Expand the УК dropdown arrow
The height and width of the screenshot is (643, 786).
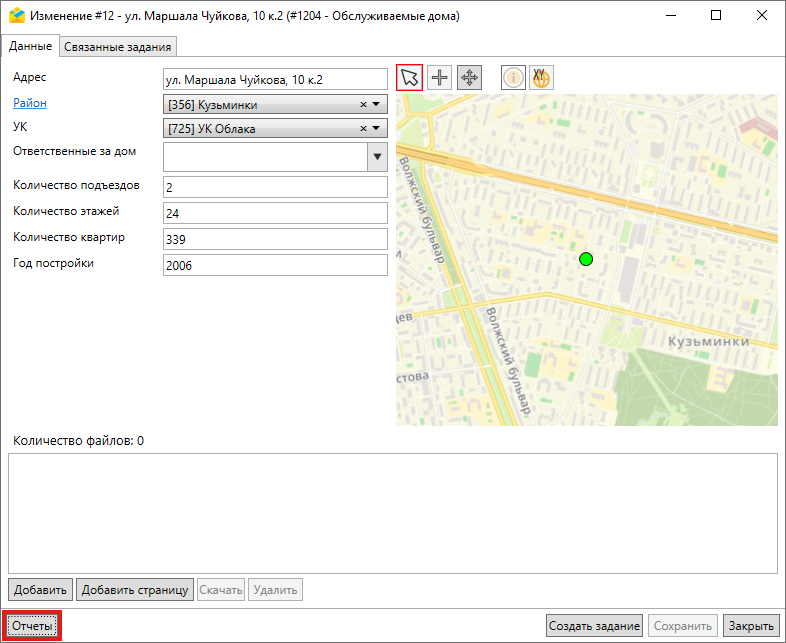[x=377, y=129]
